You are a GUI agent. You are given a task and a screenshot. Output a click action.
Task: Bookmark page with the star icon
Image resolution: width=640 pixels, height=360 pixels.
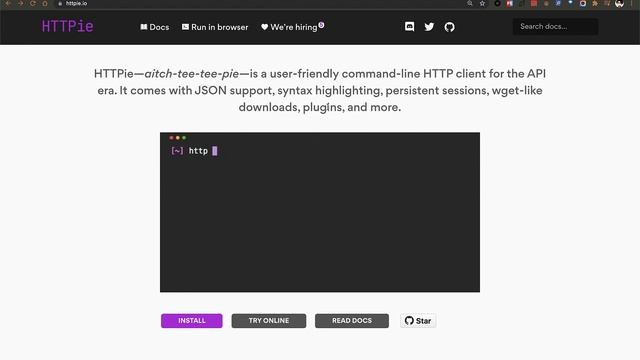(482, 3)
